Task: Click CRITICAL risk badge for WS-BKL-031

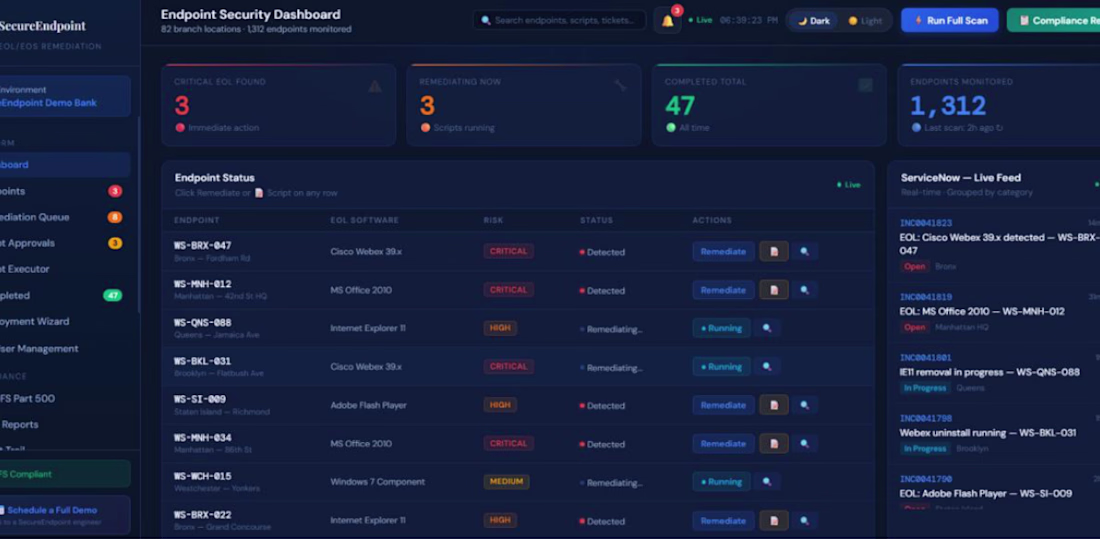Action: click(508, 366)
